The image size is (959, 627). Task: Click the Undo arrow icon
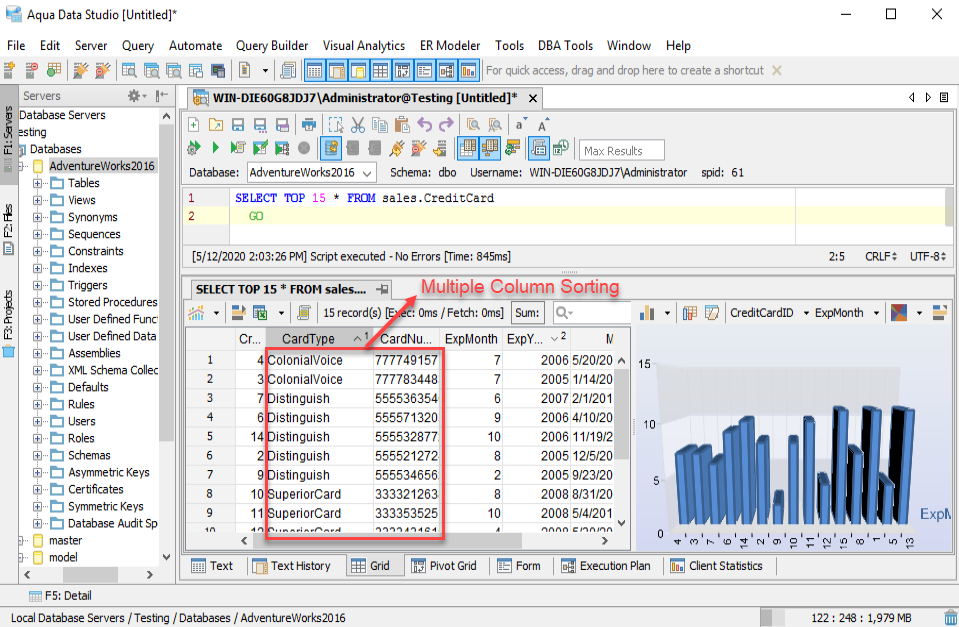pyautogui.click(x=424, y=125)
